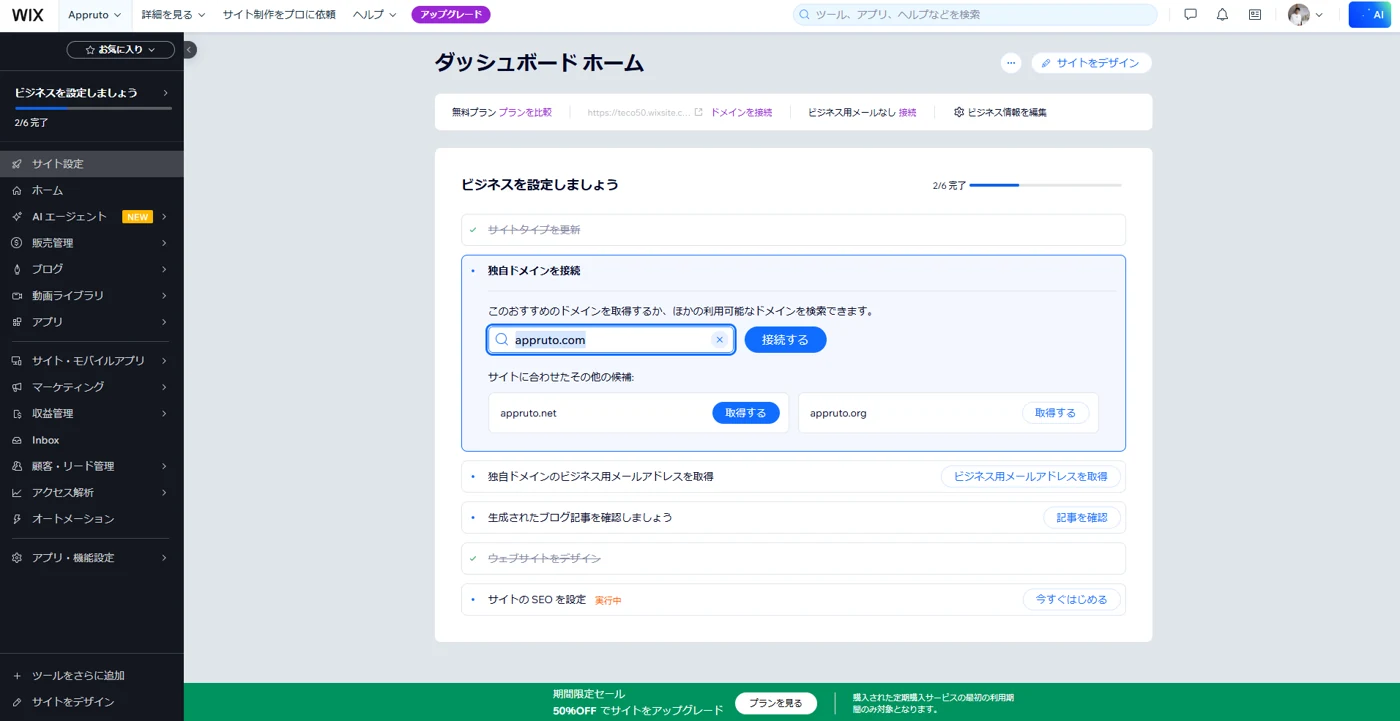Screen dimensions: 1400x721
Task: Click the WIX logo
Action: (x=27, y=15)
